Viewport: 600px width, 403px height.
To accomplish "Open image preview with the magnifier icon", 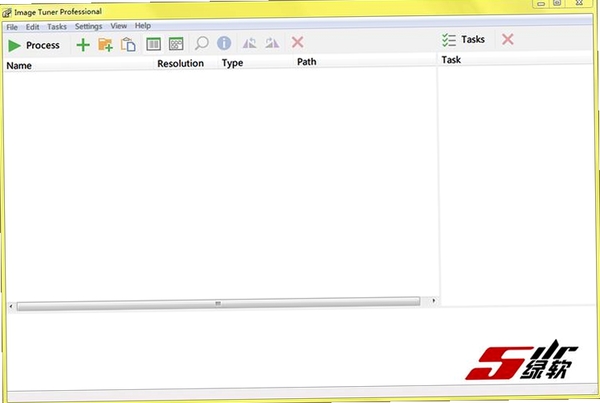I will click(x=201, y=43).
